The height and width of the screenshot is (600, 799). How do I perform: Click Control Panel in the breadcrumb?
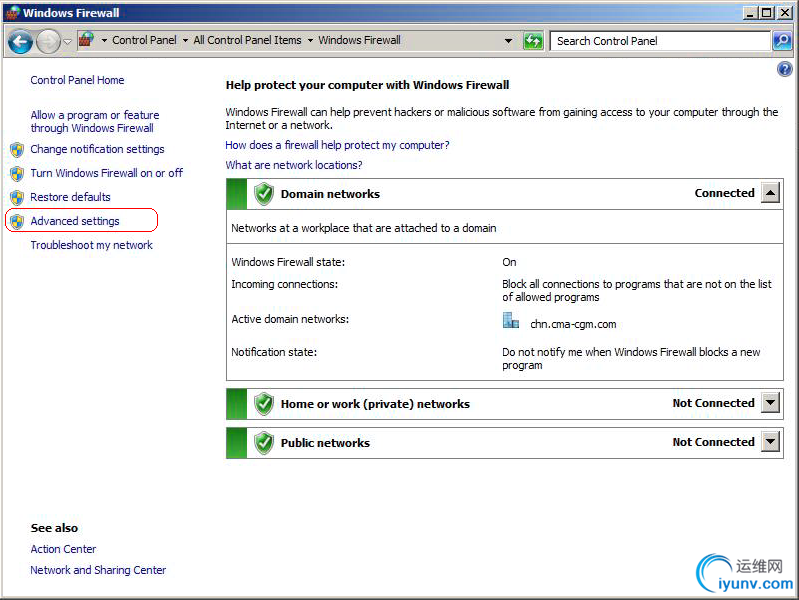coord(144,40)
